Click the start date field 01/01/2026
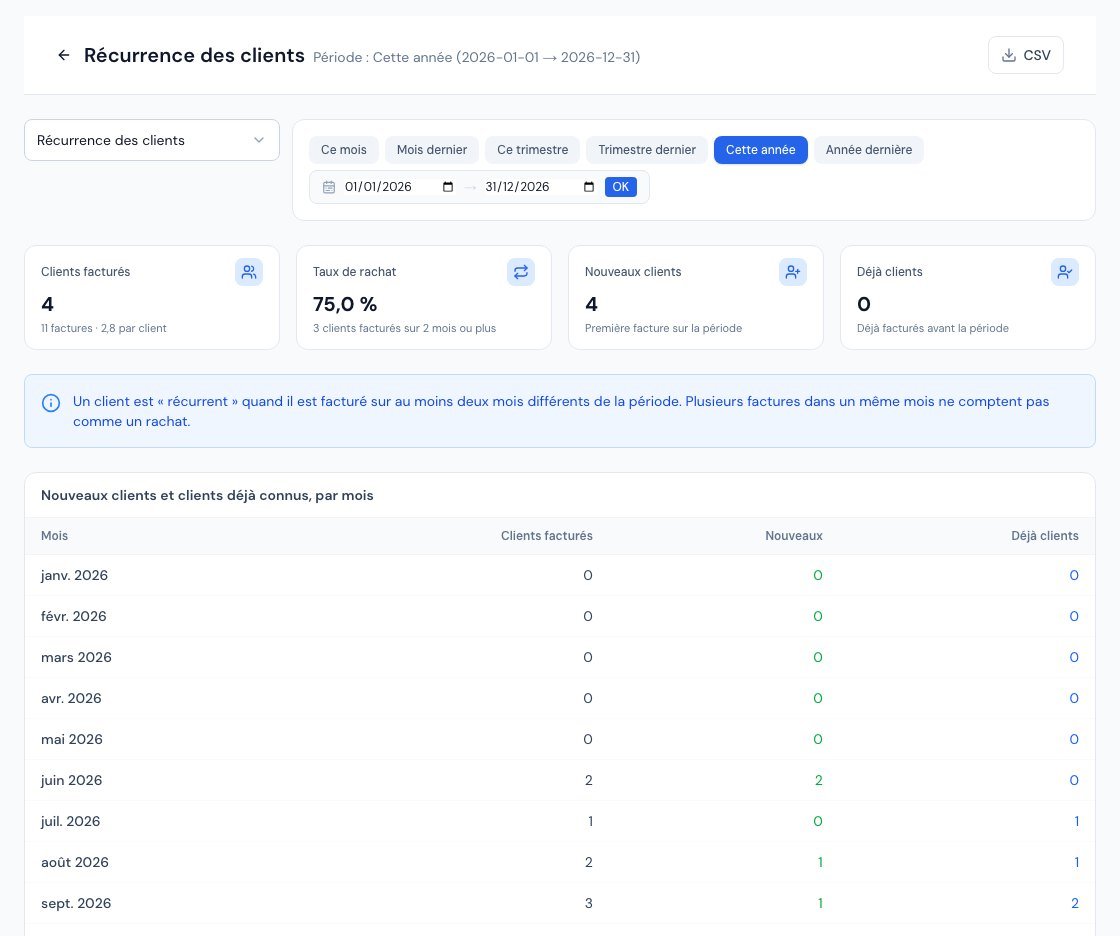Screen dimensions: 1120x936 click(x=399, y=187)
